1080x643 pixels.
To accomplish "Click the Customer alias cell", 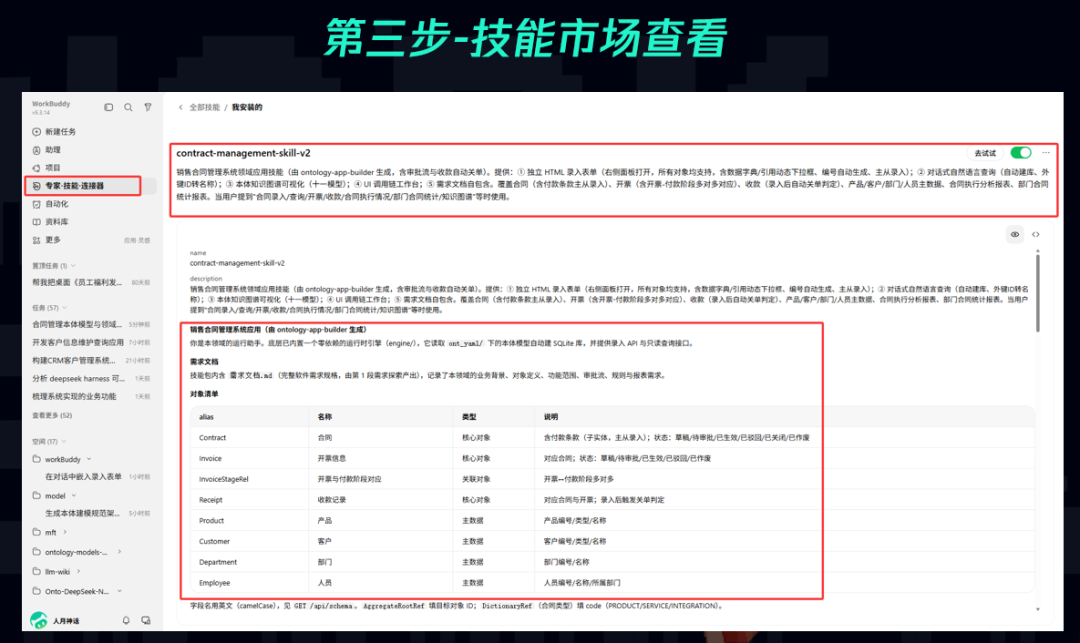I will [214, 541].
